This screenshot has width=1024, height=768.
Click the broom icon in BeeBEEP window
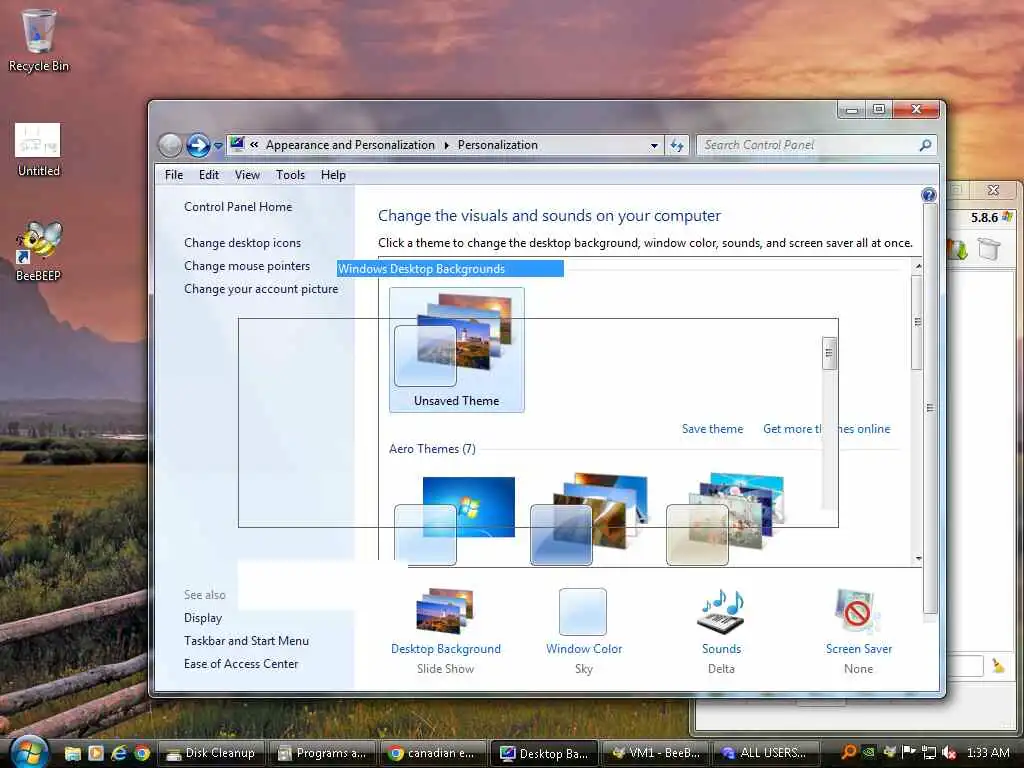click(998, 665)
